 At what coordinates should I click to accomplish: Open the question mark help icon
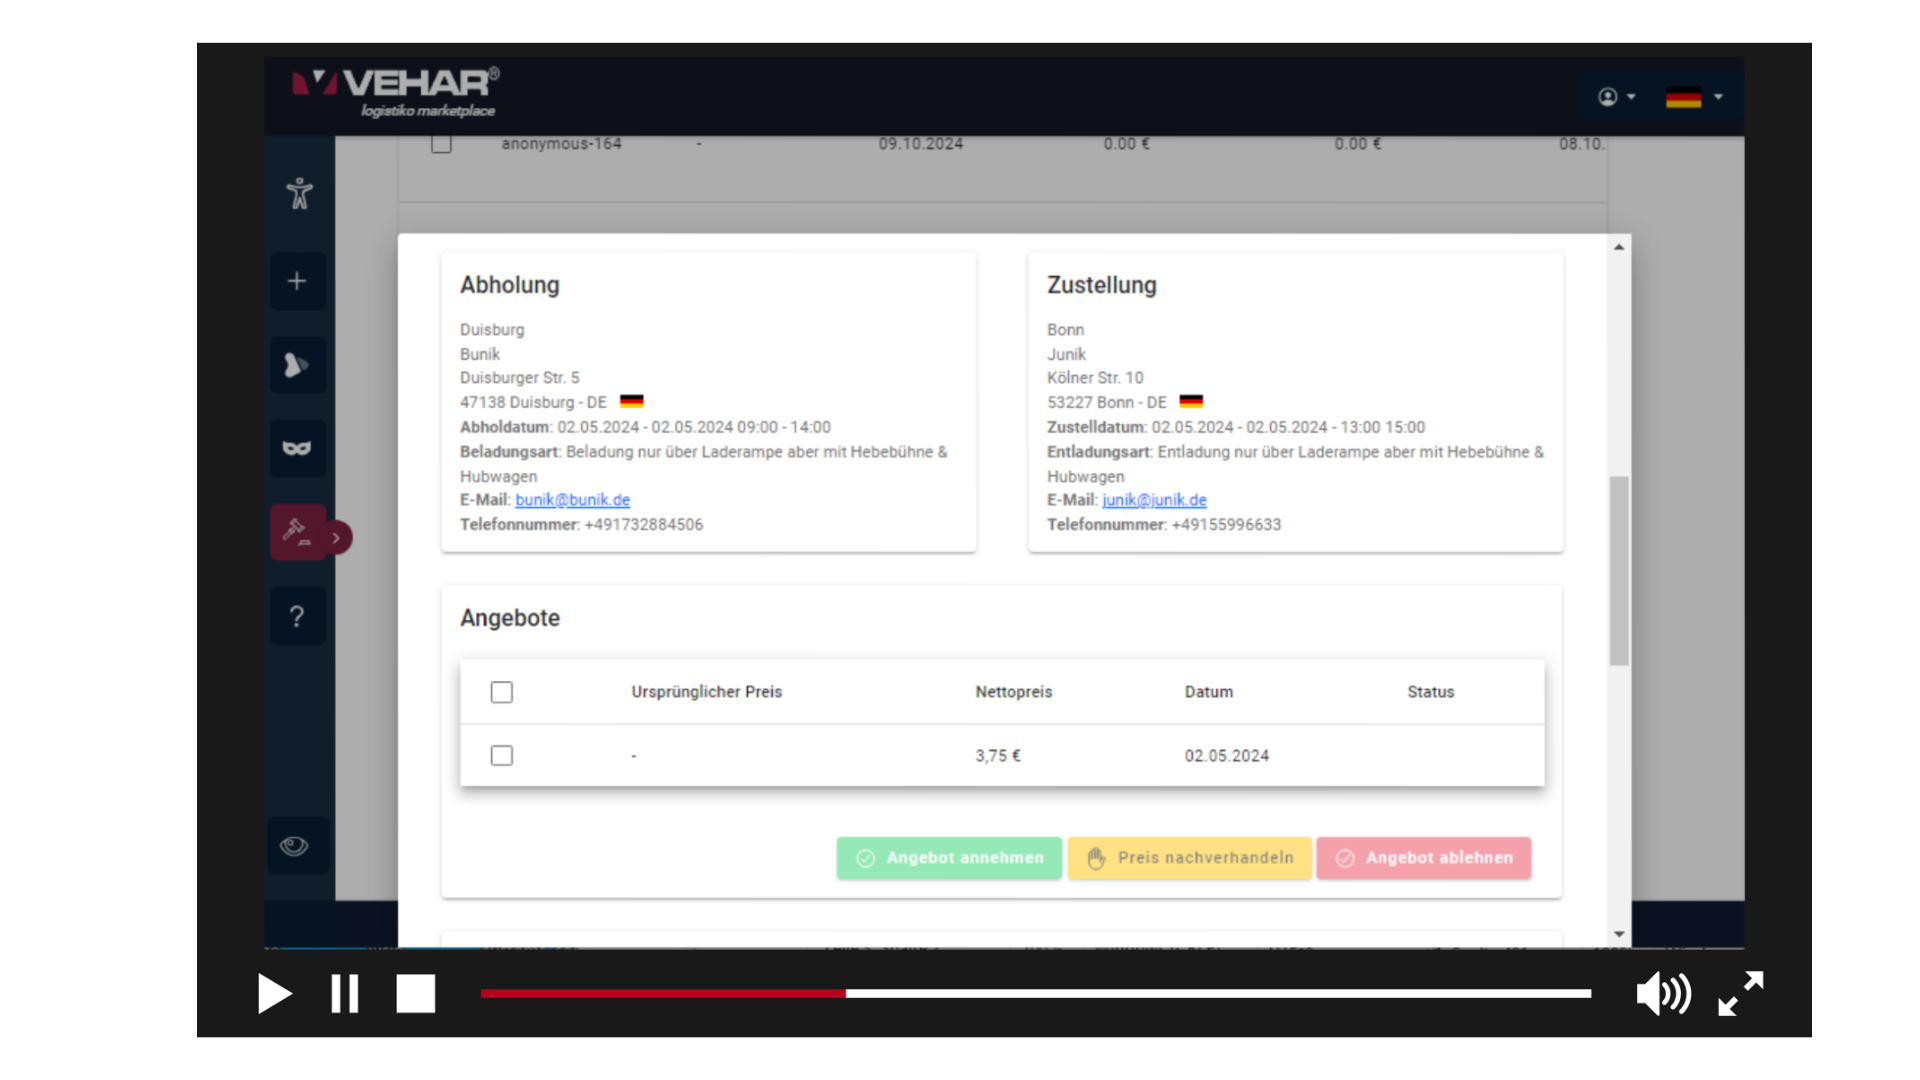[297, 616]
